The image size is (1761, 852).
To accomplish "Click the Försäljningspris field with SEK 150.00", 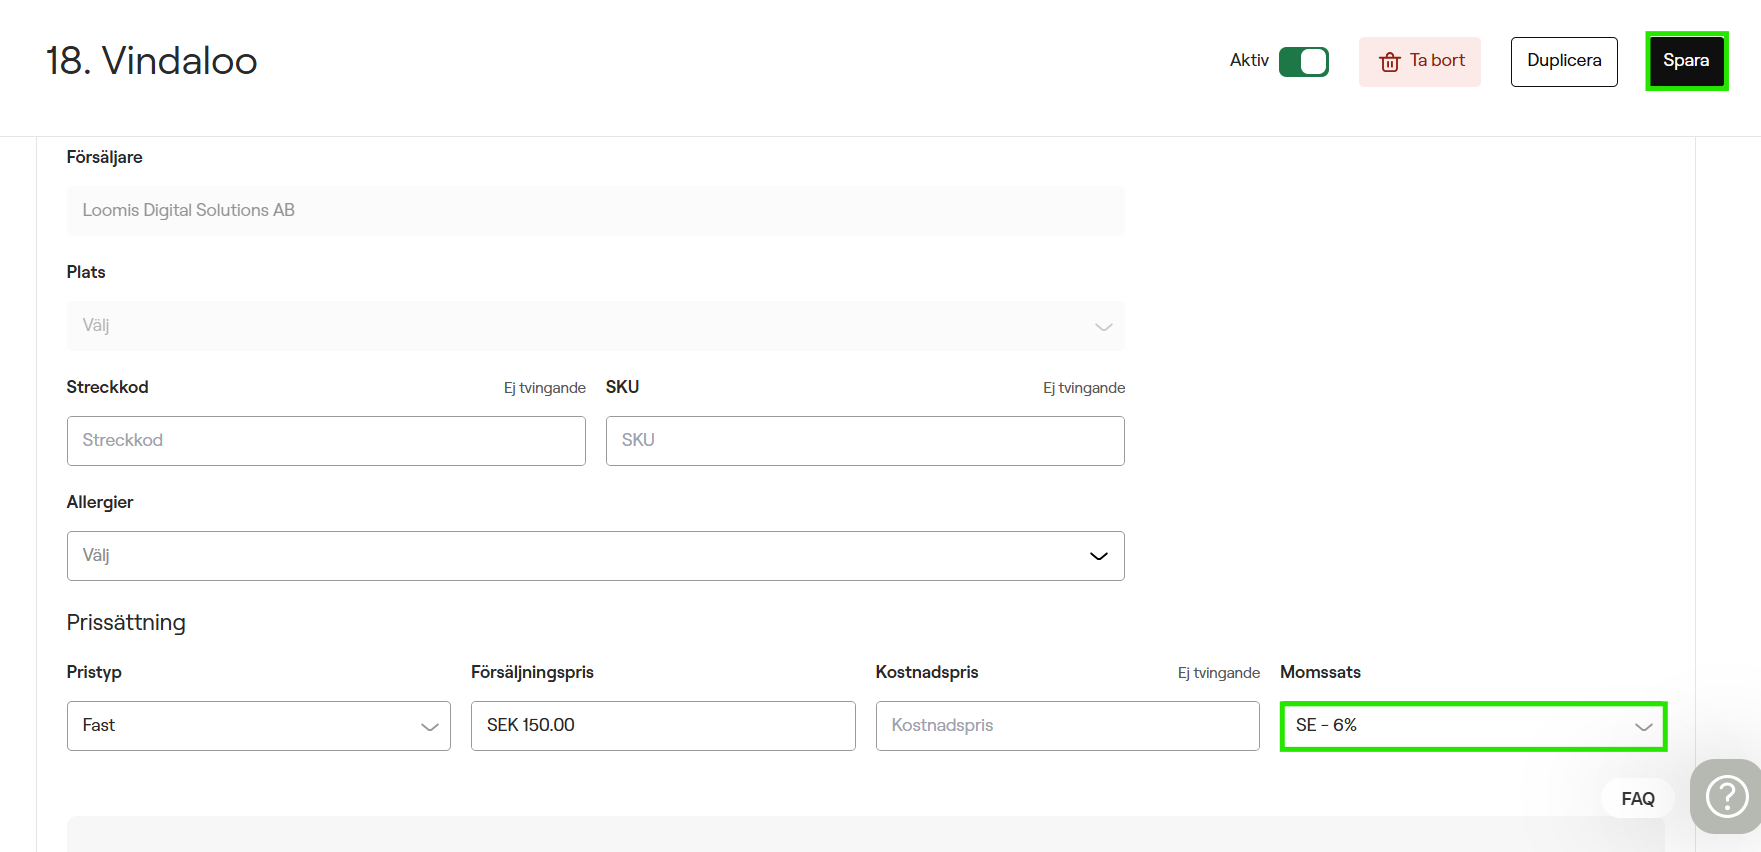I will [662, 726].
